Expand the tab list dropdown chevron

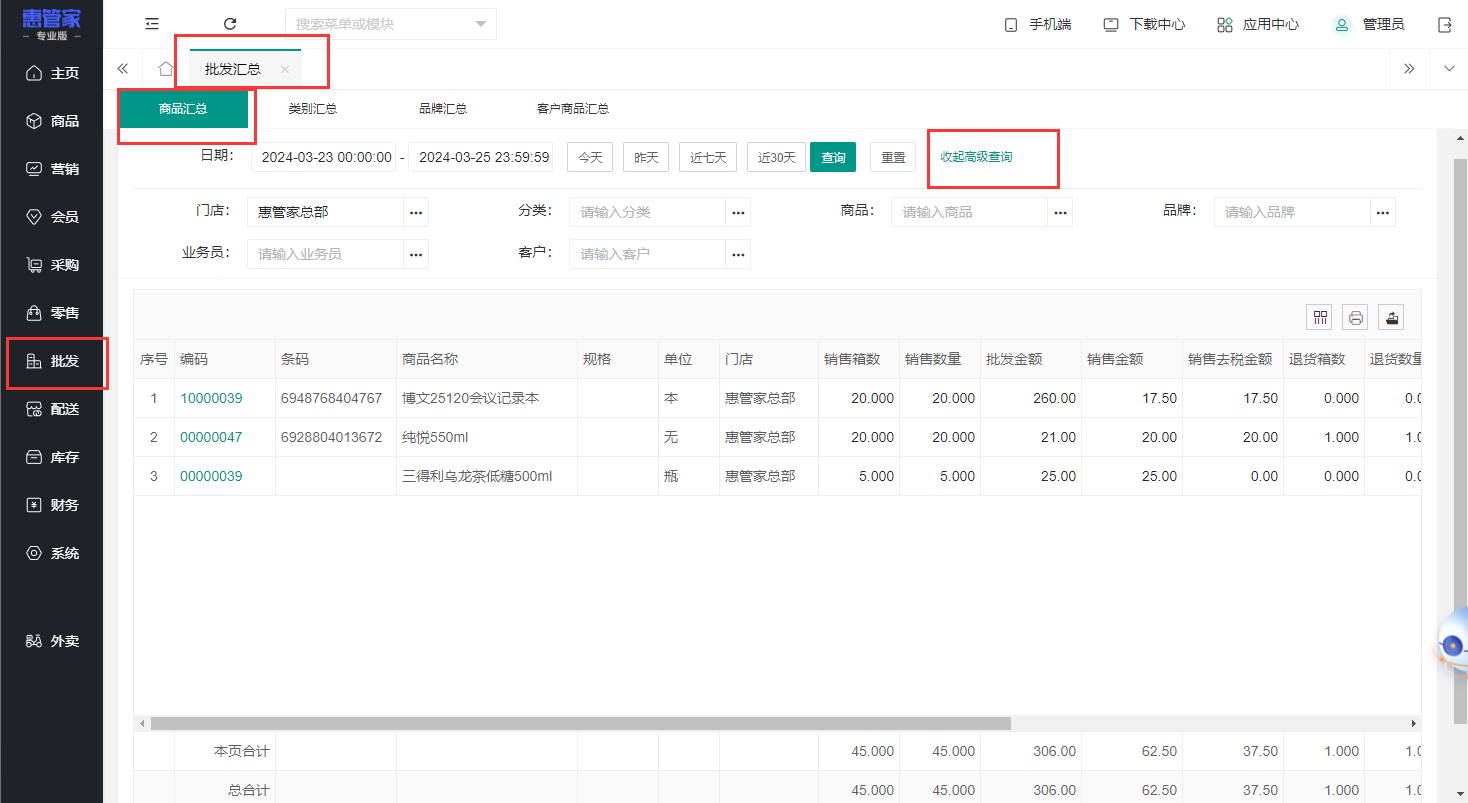(x=1449, y=69)
